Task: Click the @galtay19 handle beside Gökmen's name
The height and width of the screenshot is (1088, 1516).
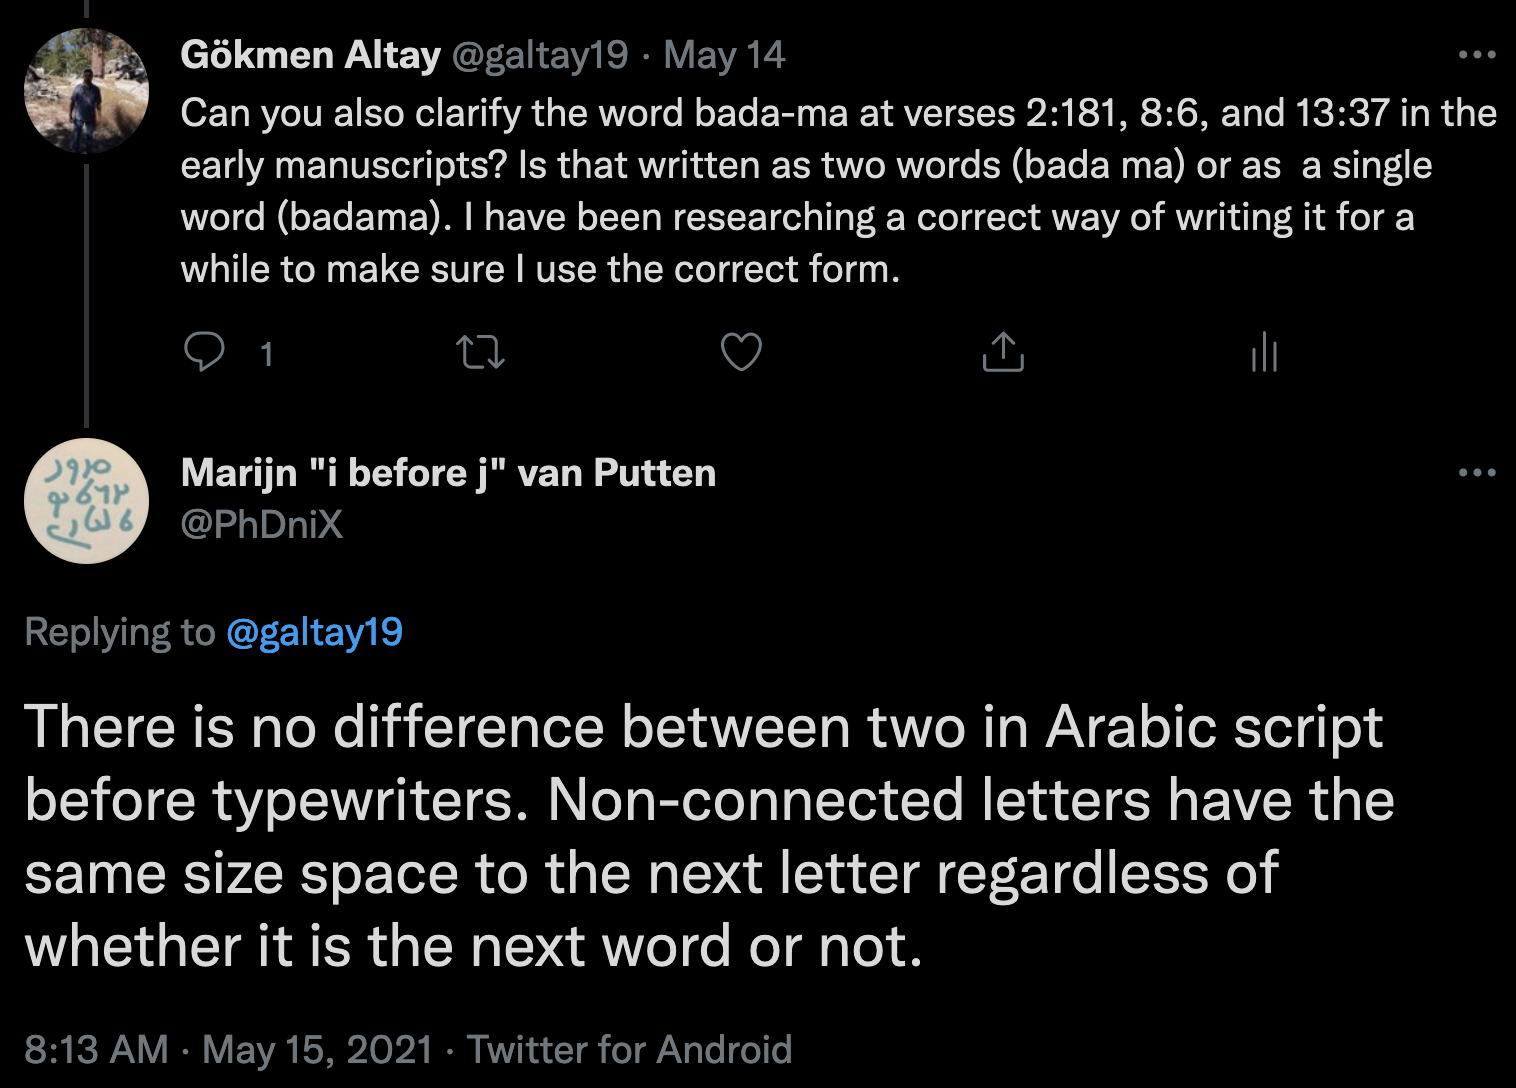Action: 540,55
